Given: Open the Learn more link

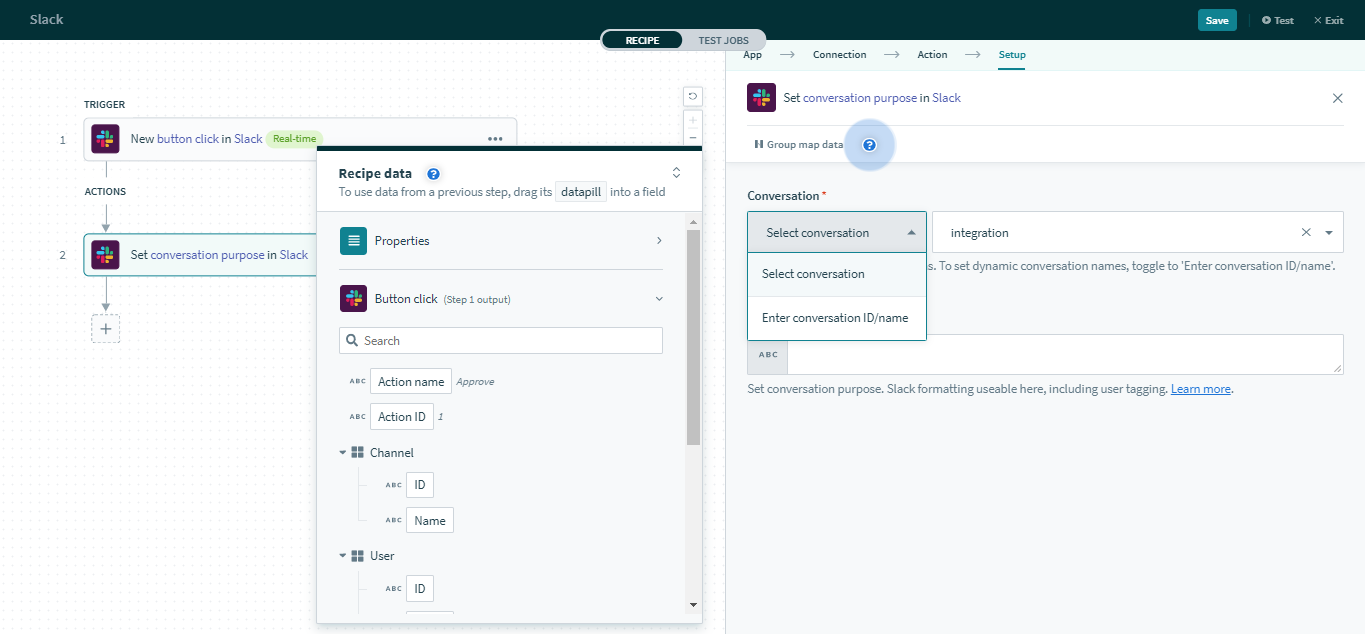Looking at the screenshot, I should [x=1200, y=389].
